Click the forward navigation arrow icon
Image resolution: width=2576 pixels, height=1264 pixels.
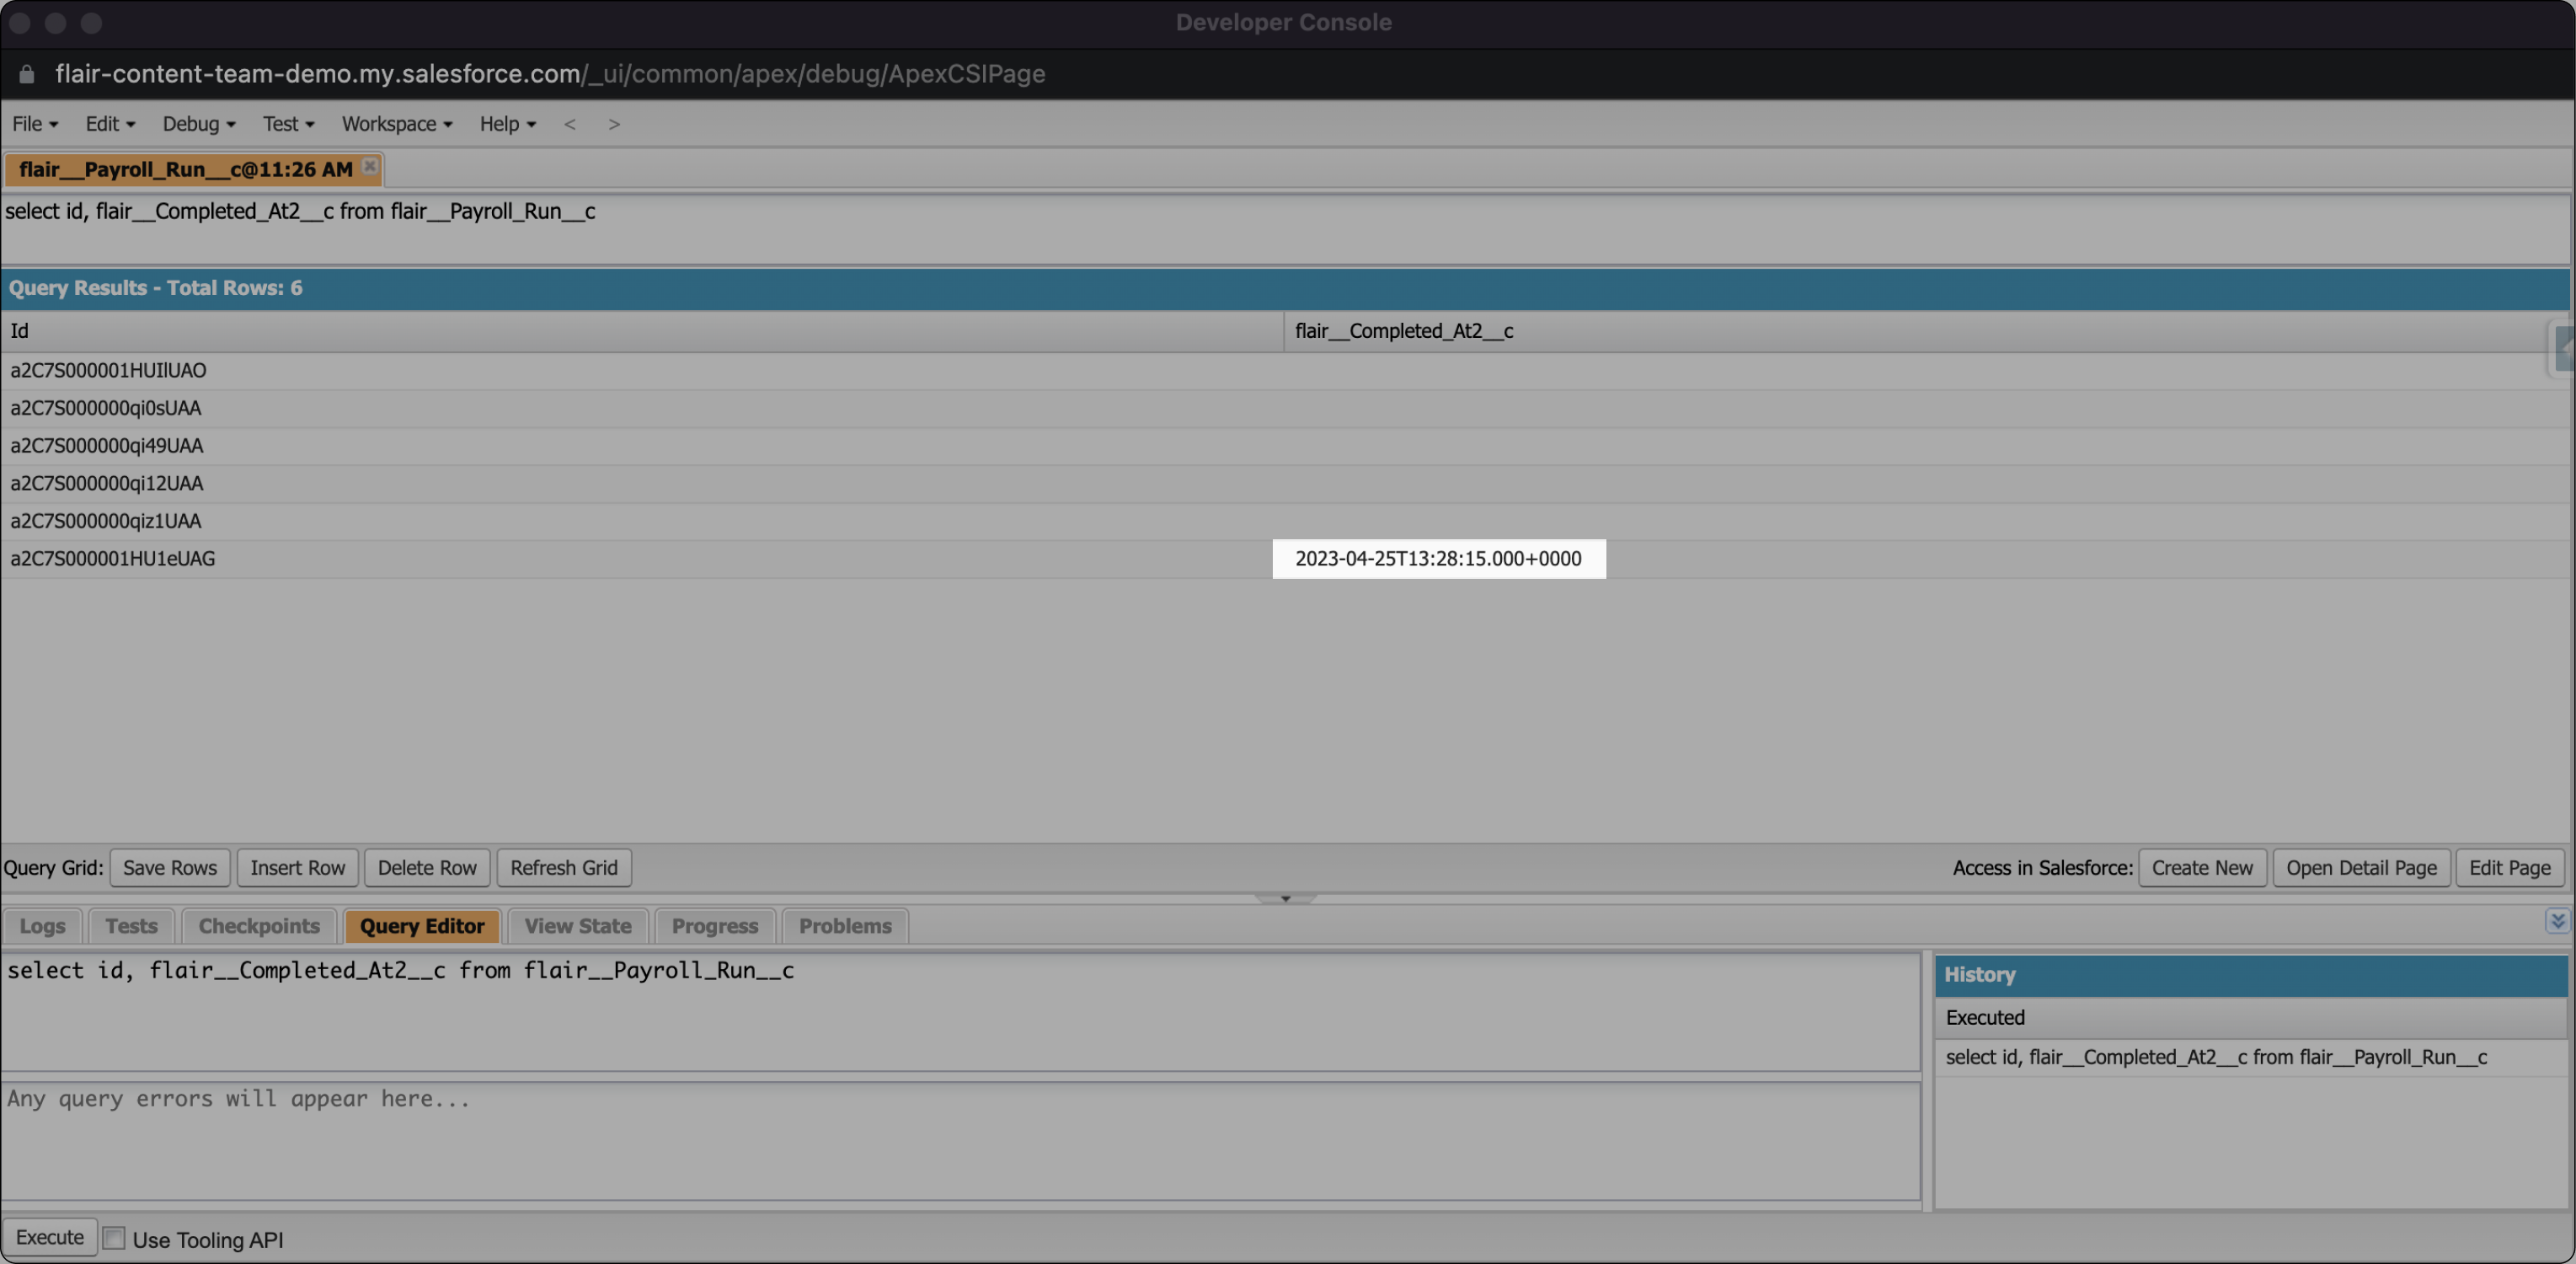pyautogui.click(x=614, y=124)
